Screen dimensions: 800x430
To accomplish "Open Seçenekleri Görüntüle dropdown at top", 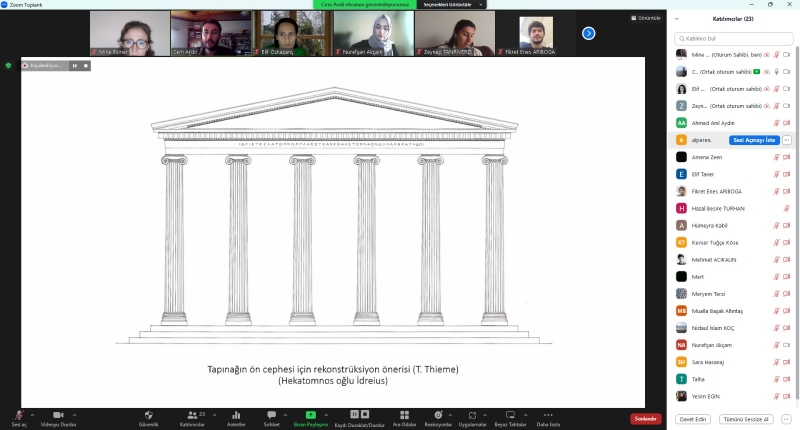I will coord(447,4).
